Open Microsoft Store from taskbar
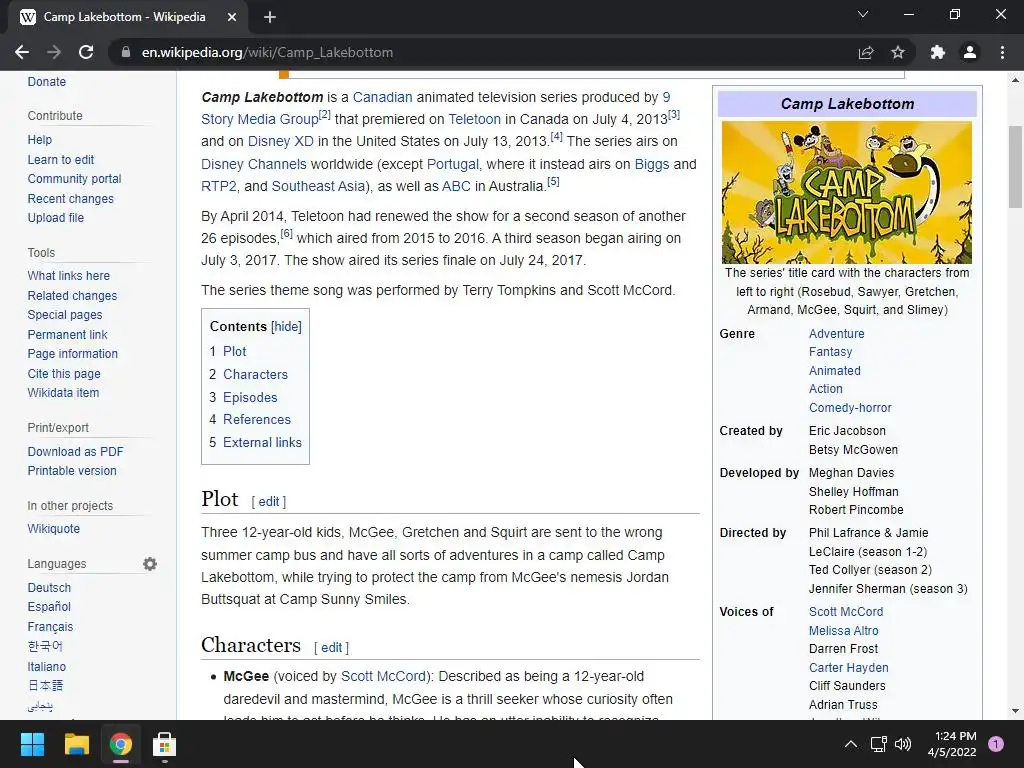 pos(165,744)
